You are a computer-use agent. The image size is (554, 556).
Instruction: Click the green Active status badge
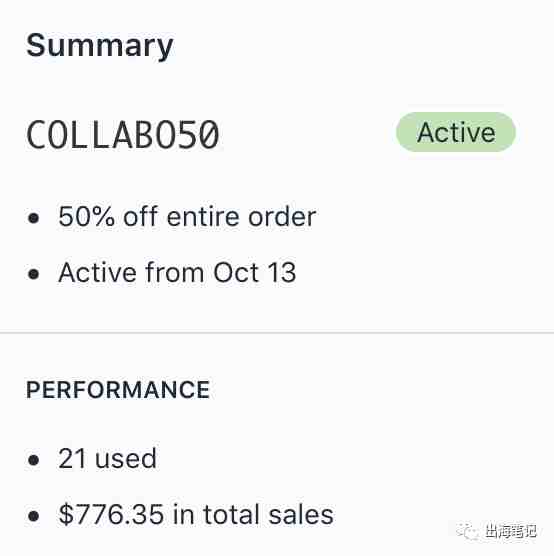[455, 132]
